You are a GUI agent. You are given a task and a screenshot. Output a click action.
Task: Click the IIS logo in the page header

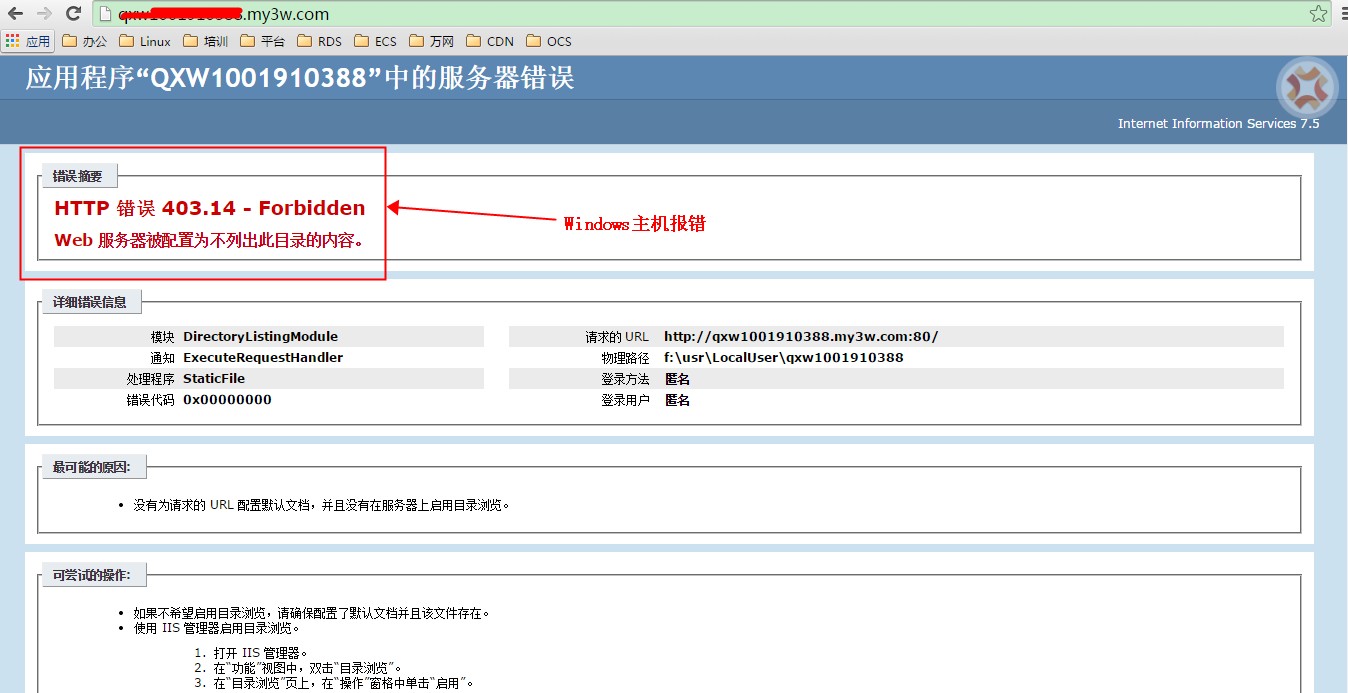(x=1306, y=88)
